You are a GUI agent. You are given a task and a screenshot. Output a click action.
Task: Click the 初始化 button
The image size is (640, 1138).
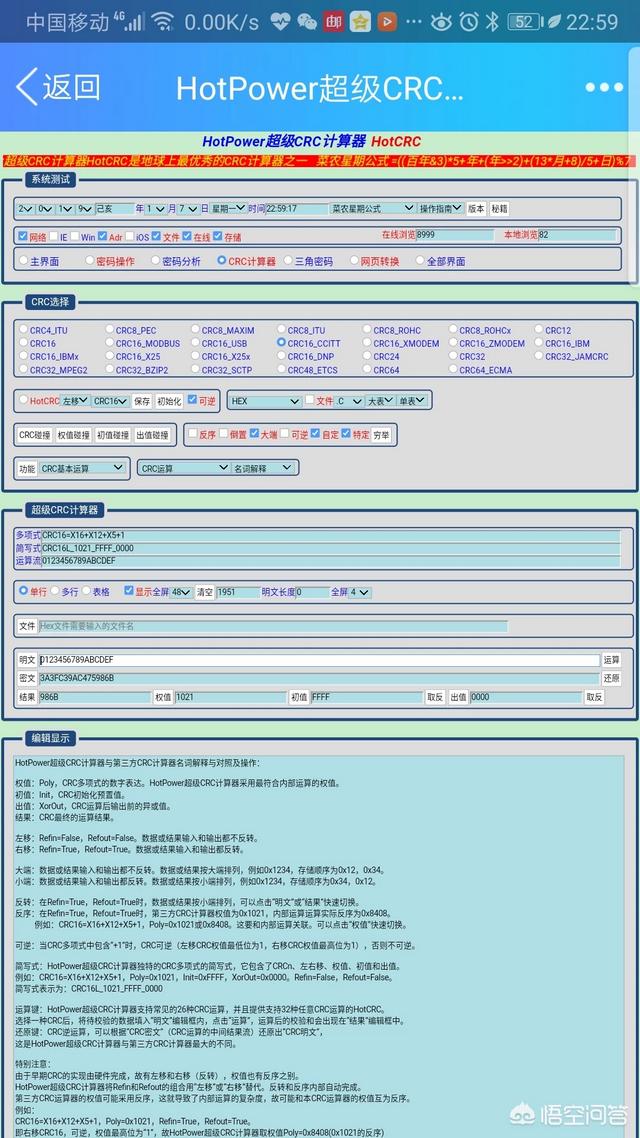click(x=169, y=401)
